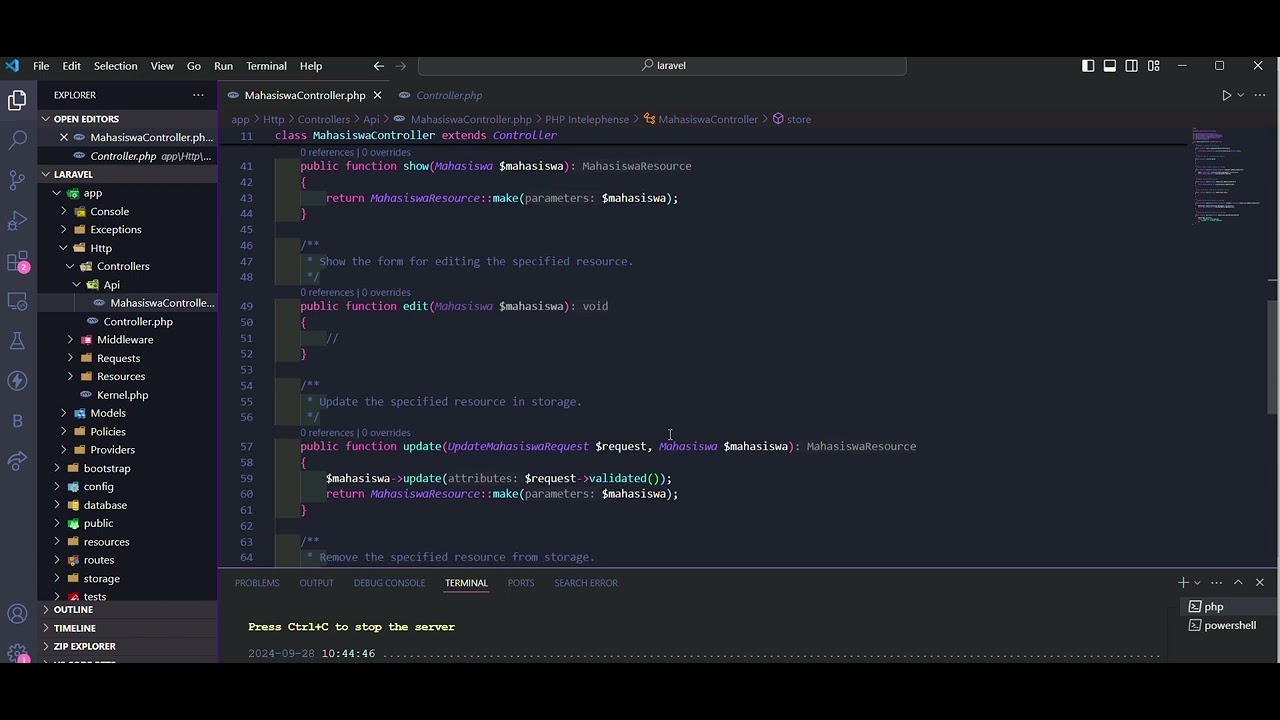Open the Testing flask view
1280x720 pixels.
click(17, 341)
